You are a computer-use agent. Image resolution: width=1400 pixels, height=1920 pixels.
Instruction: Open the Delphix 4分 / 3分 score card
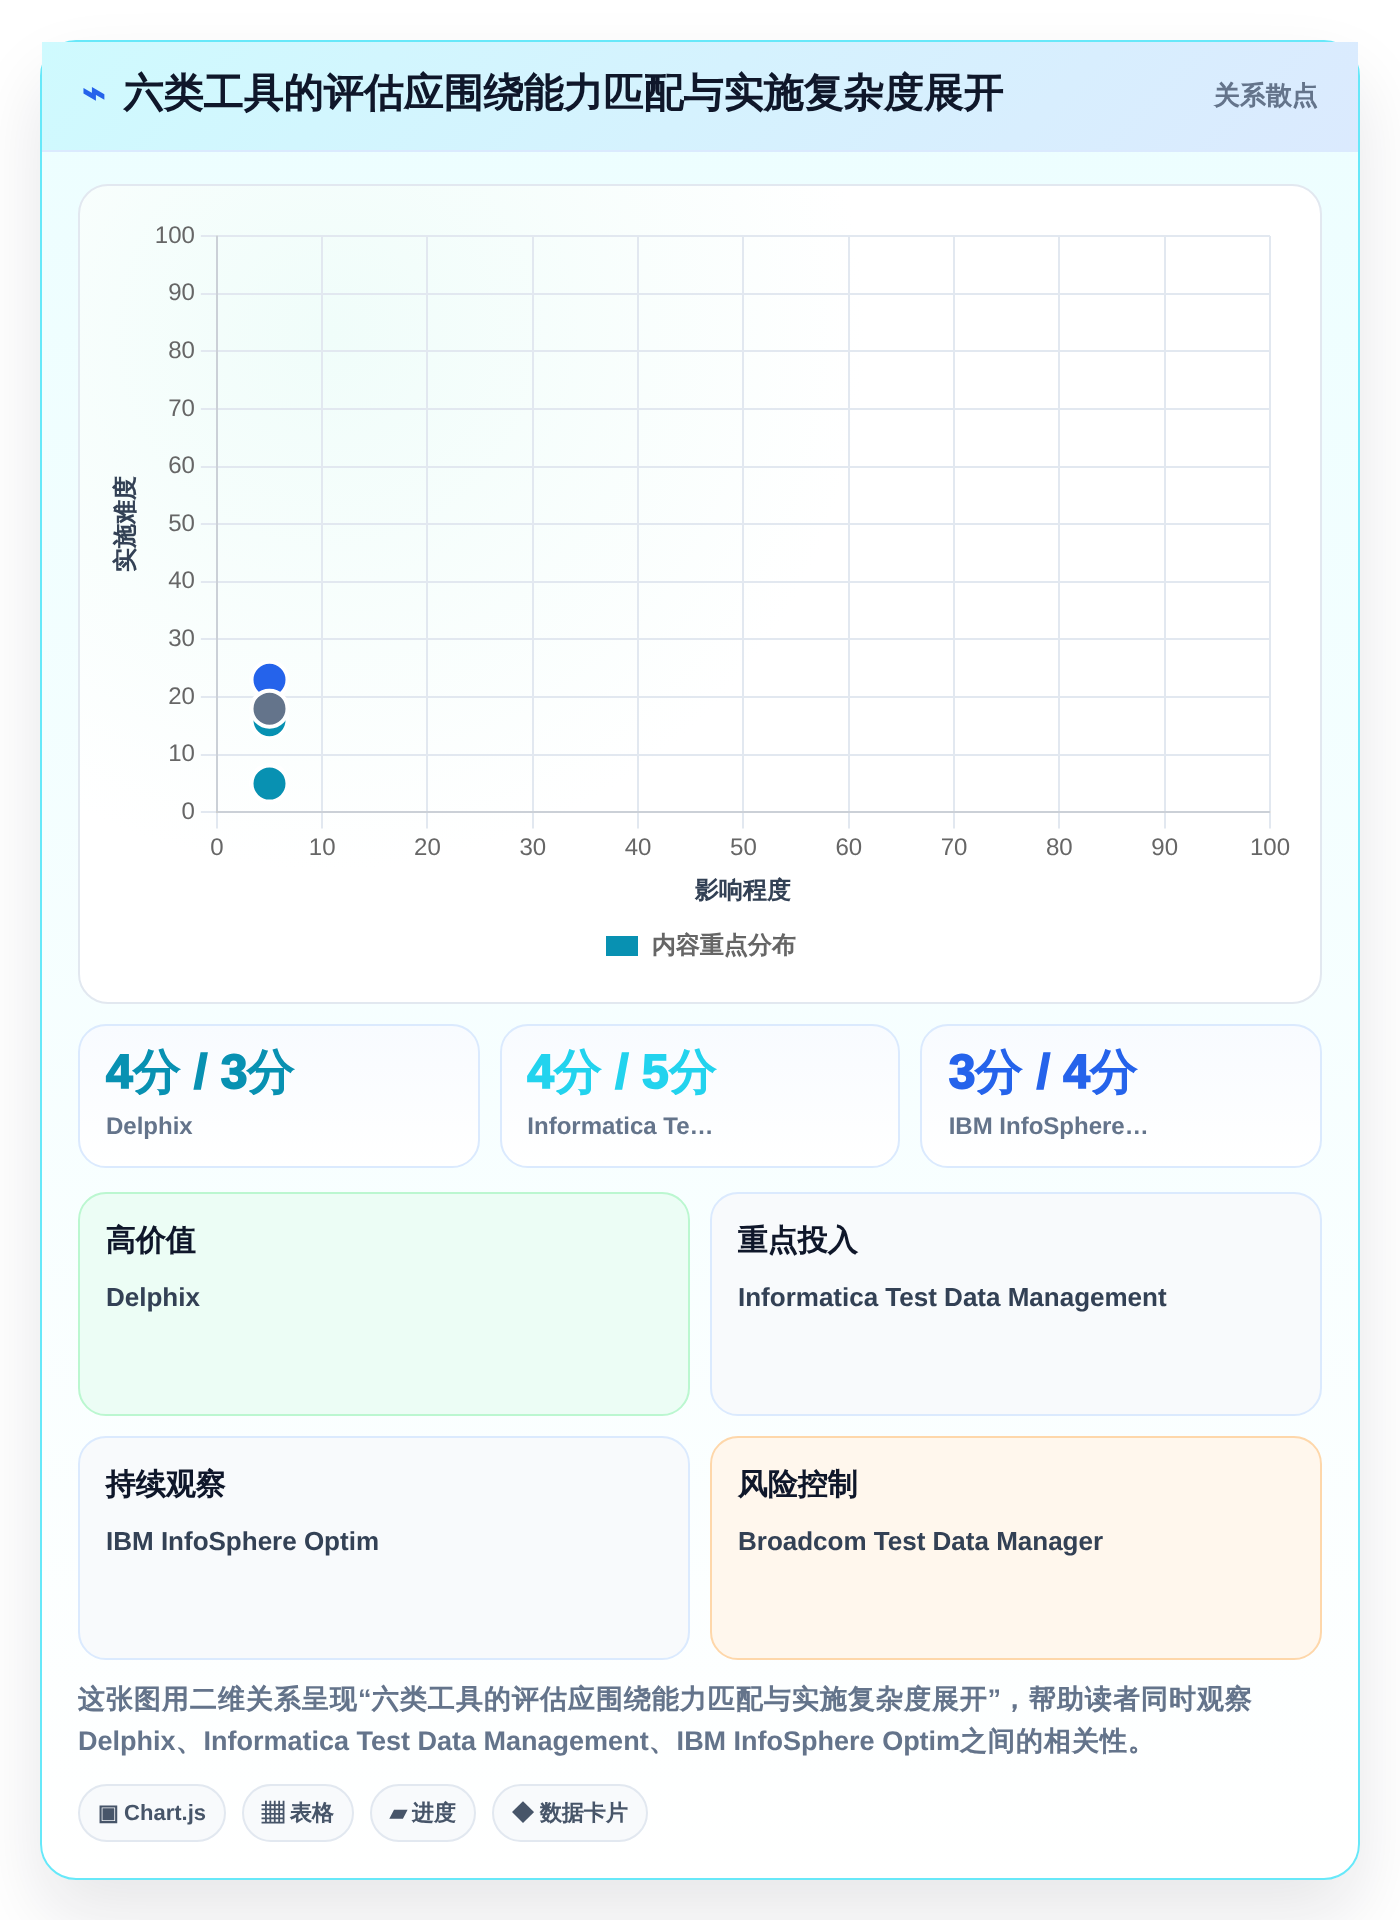click(279, 1095)
